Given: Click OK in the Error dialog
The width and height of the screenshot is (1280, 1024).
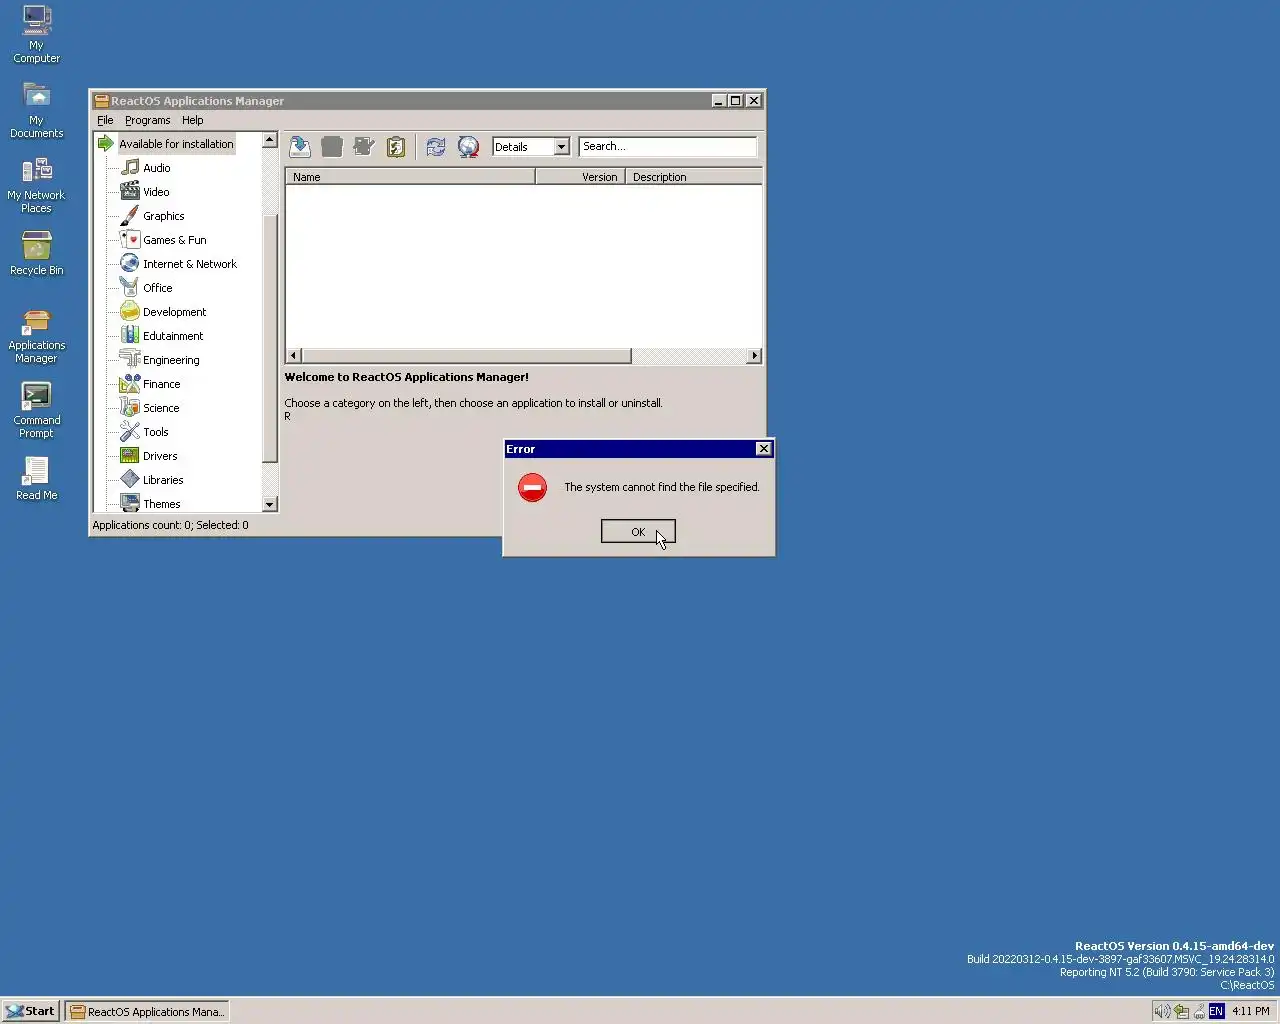Looking at the screenshot, I should [638, 532].
